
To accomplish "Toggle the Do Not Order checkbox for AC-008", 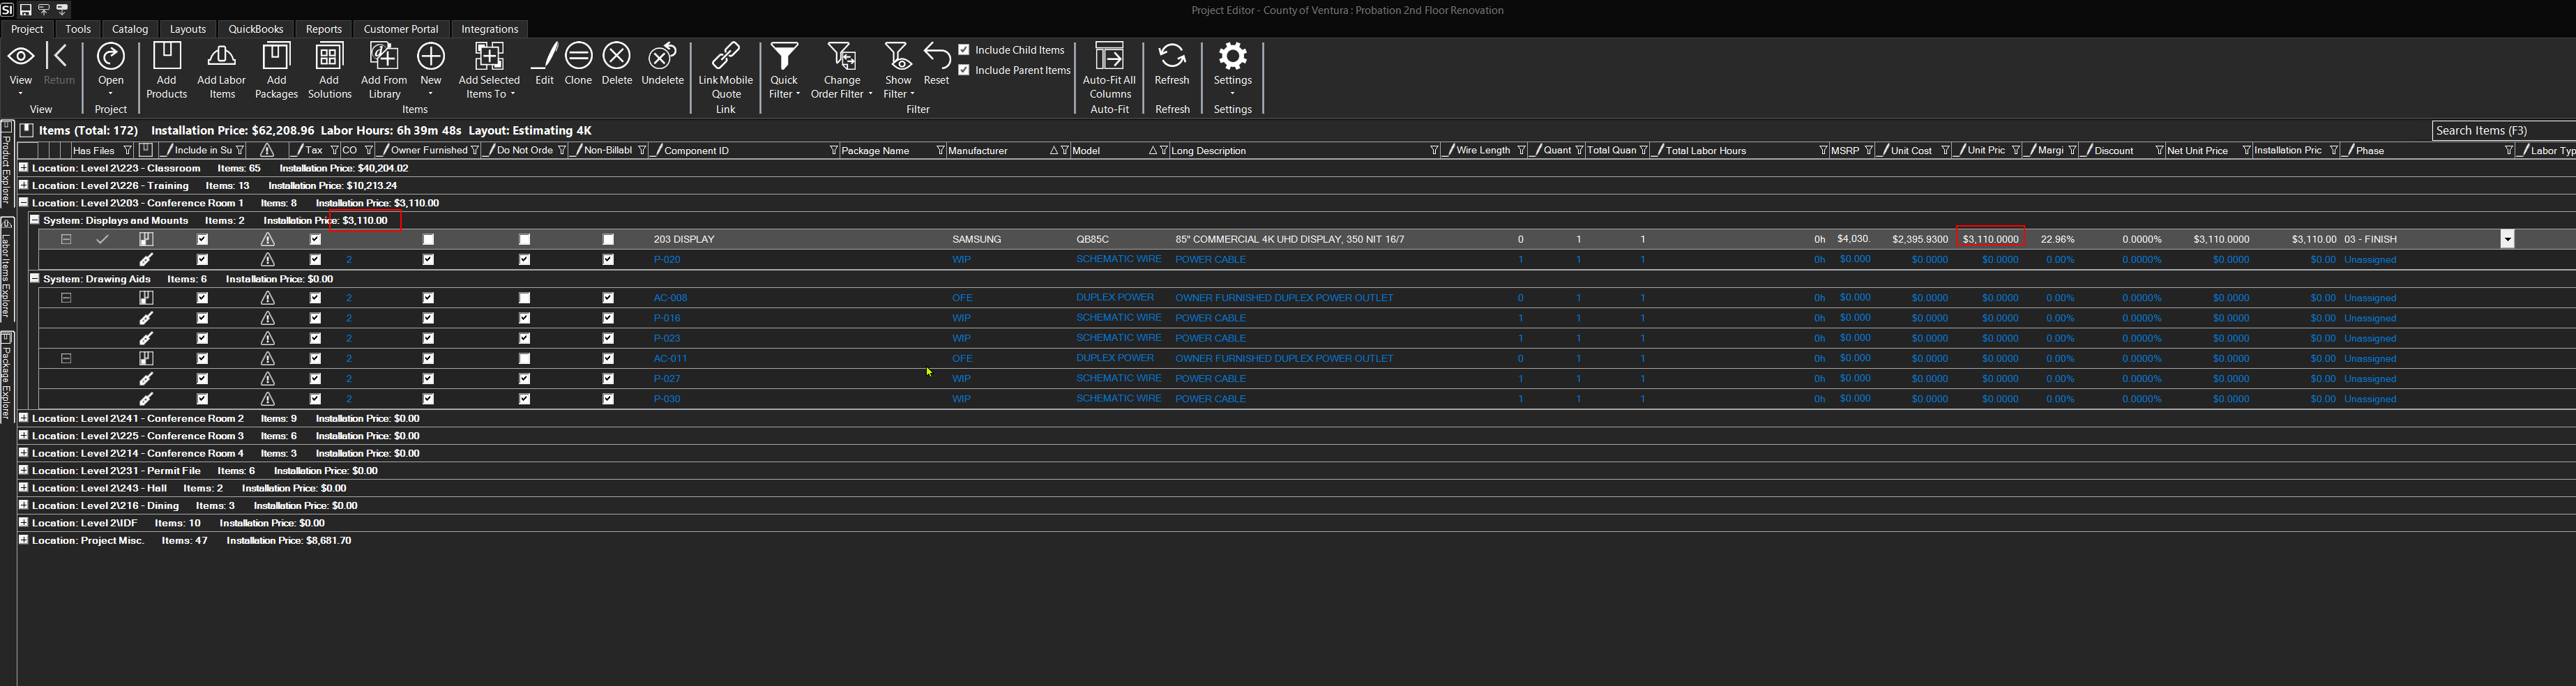I will (x=524, y=298).
